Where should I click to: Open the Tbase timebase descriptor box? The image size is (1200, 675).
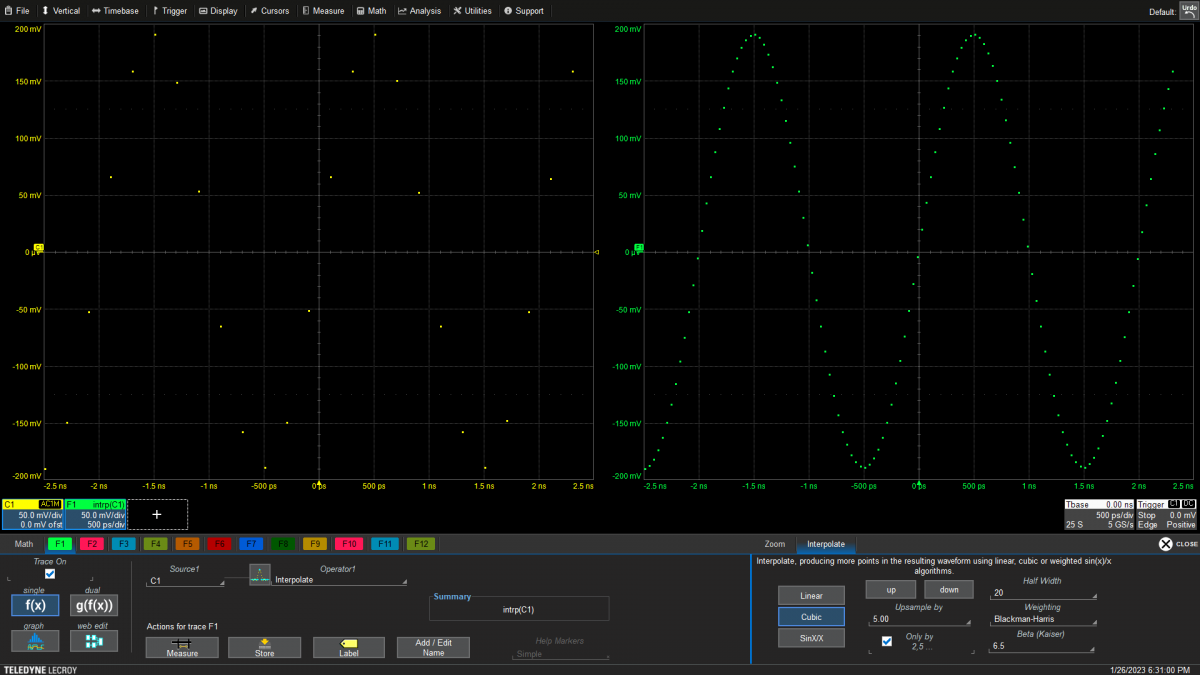point(1099,514)
